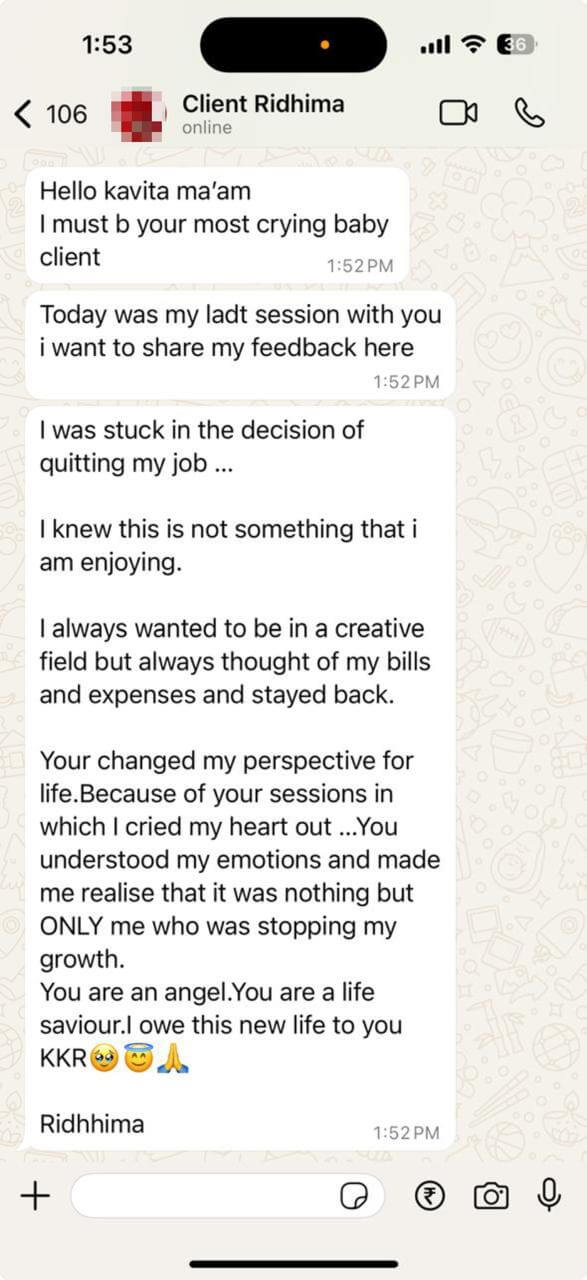Start a voice call using phone icon
This screenshot has height=1280, width=587.
click(529, 113)
